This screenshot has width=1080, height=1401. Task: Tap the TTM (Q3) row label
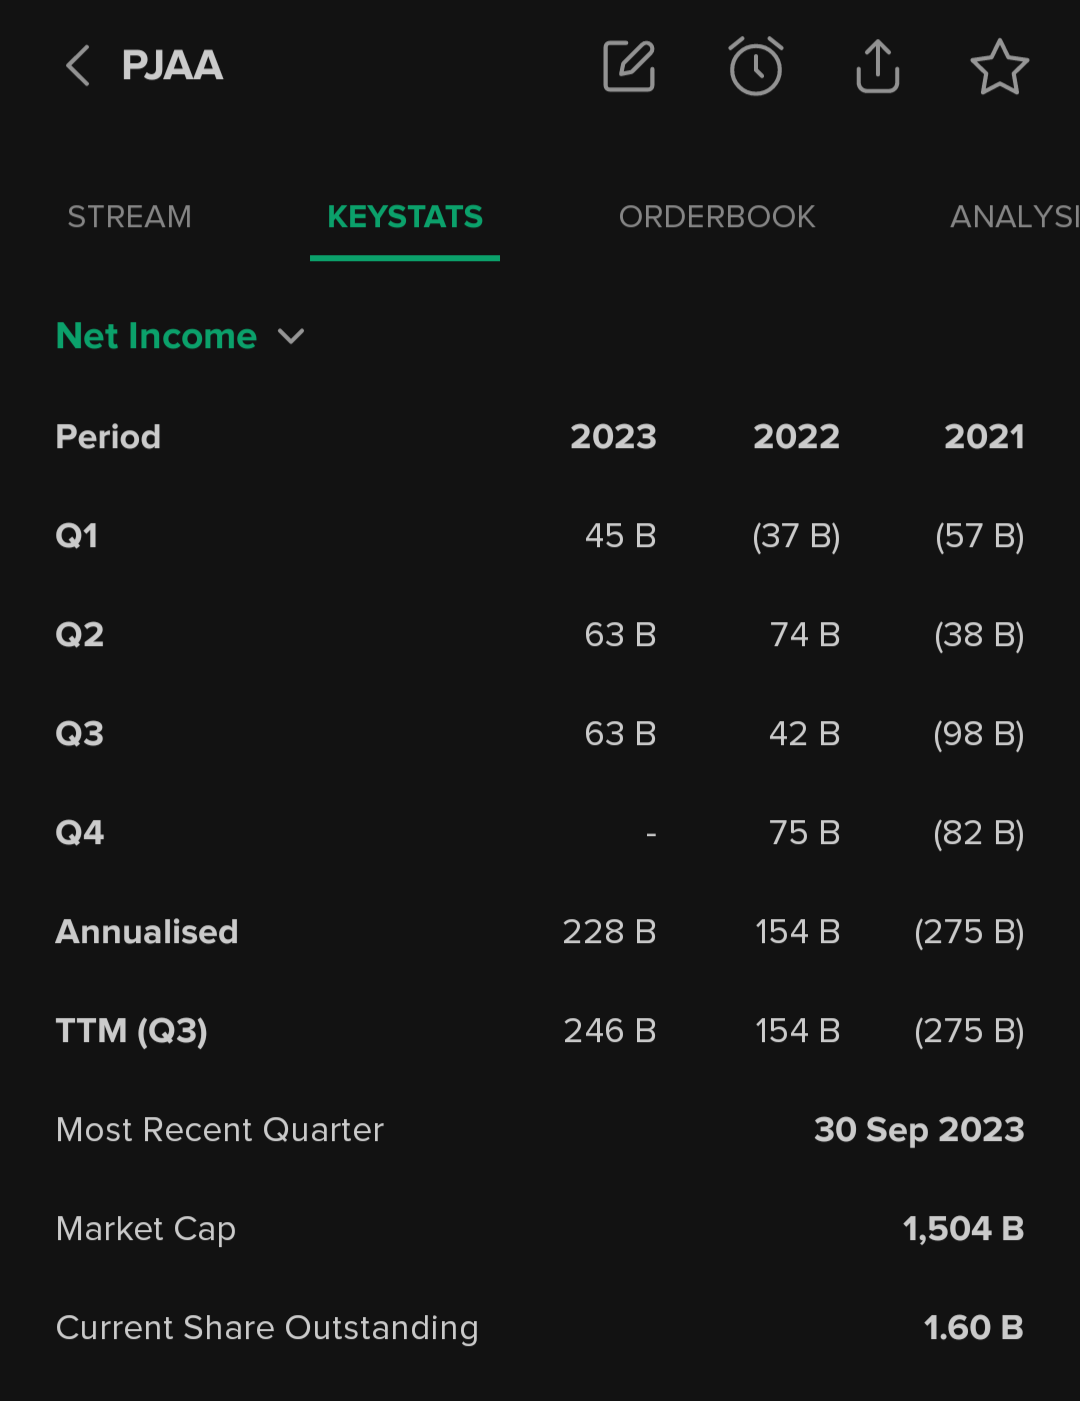(x=132, y=1031)
